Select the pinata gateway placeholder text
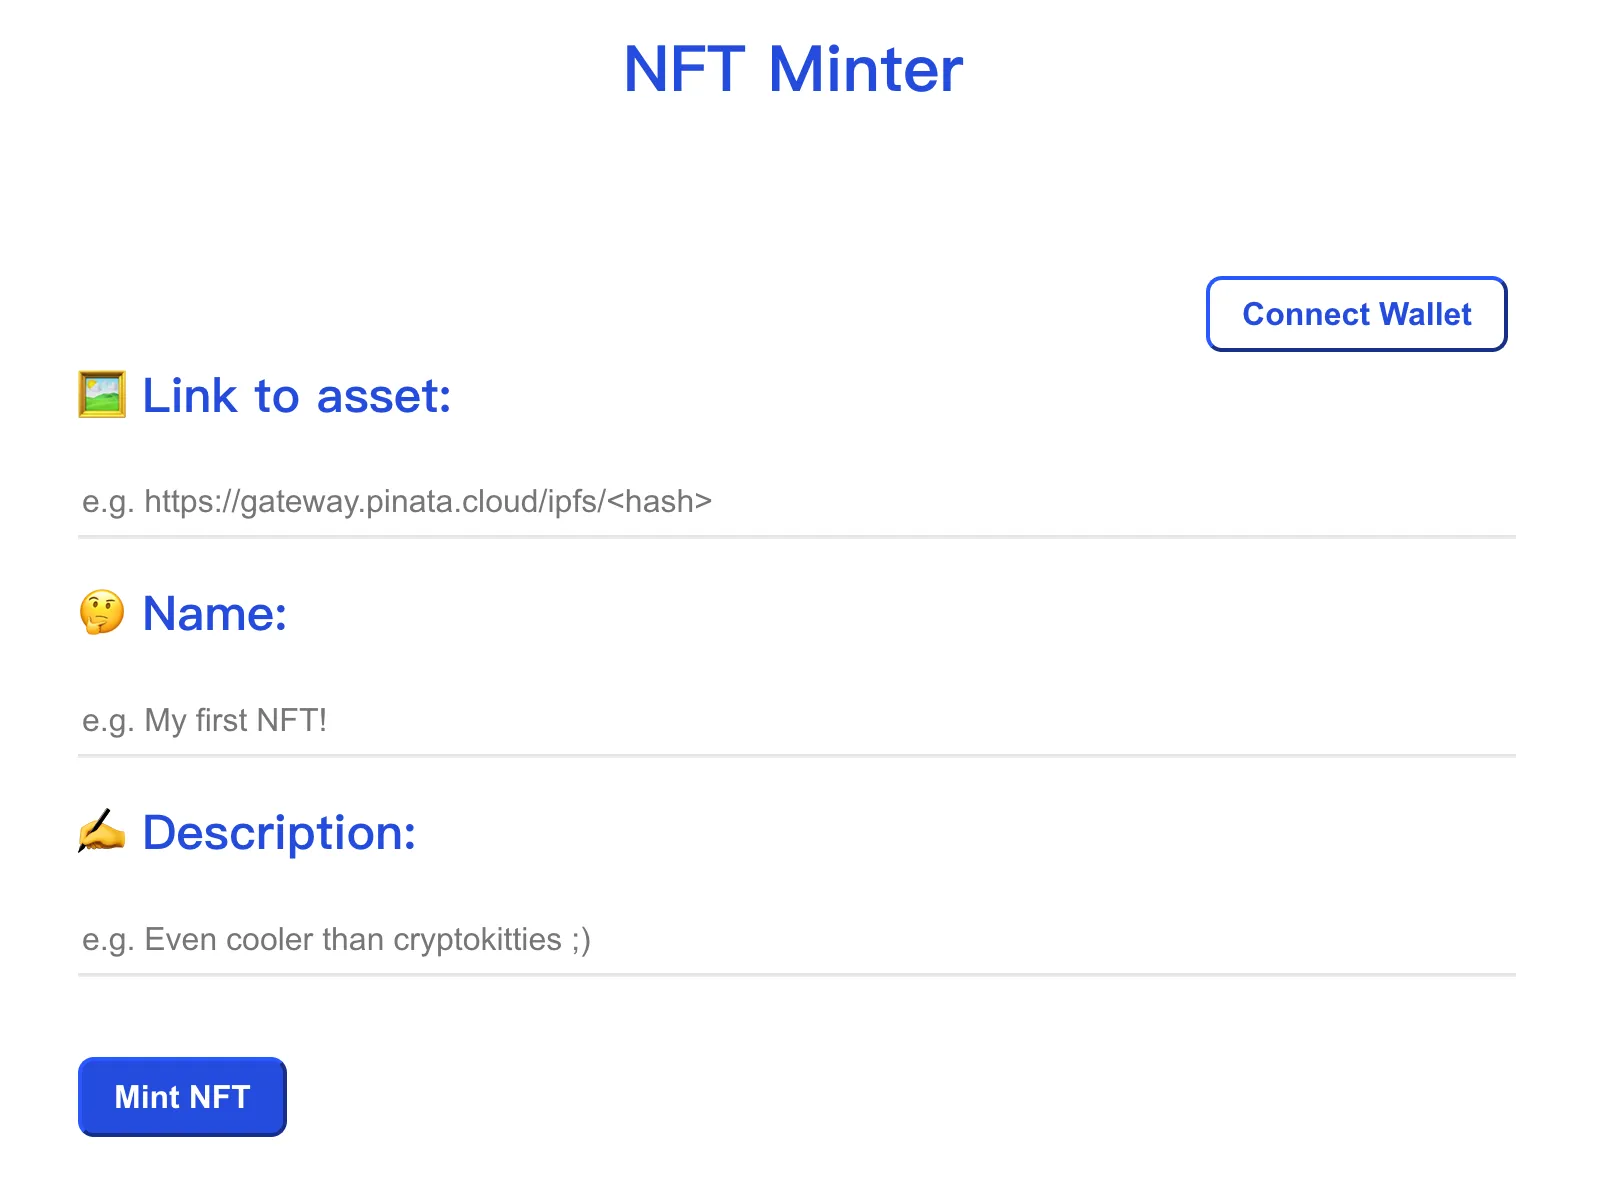This screenshot has width=1598, height=1200. (x=397, y=501)
